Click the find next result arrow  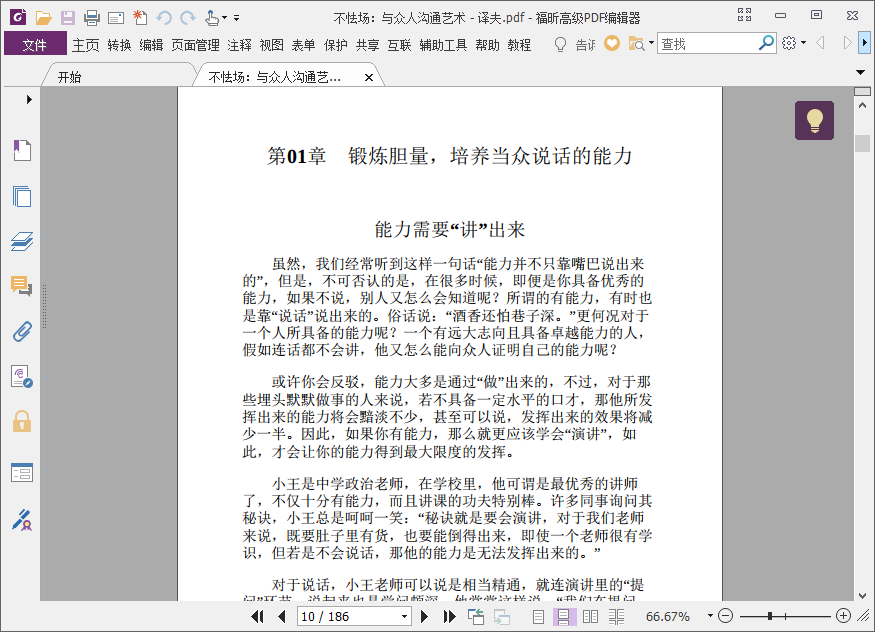(847, 43)
